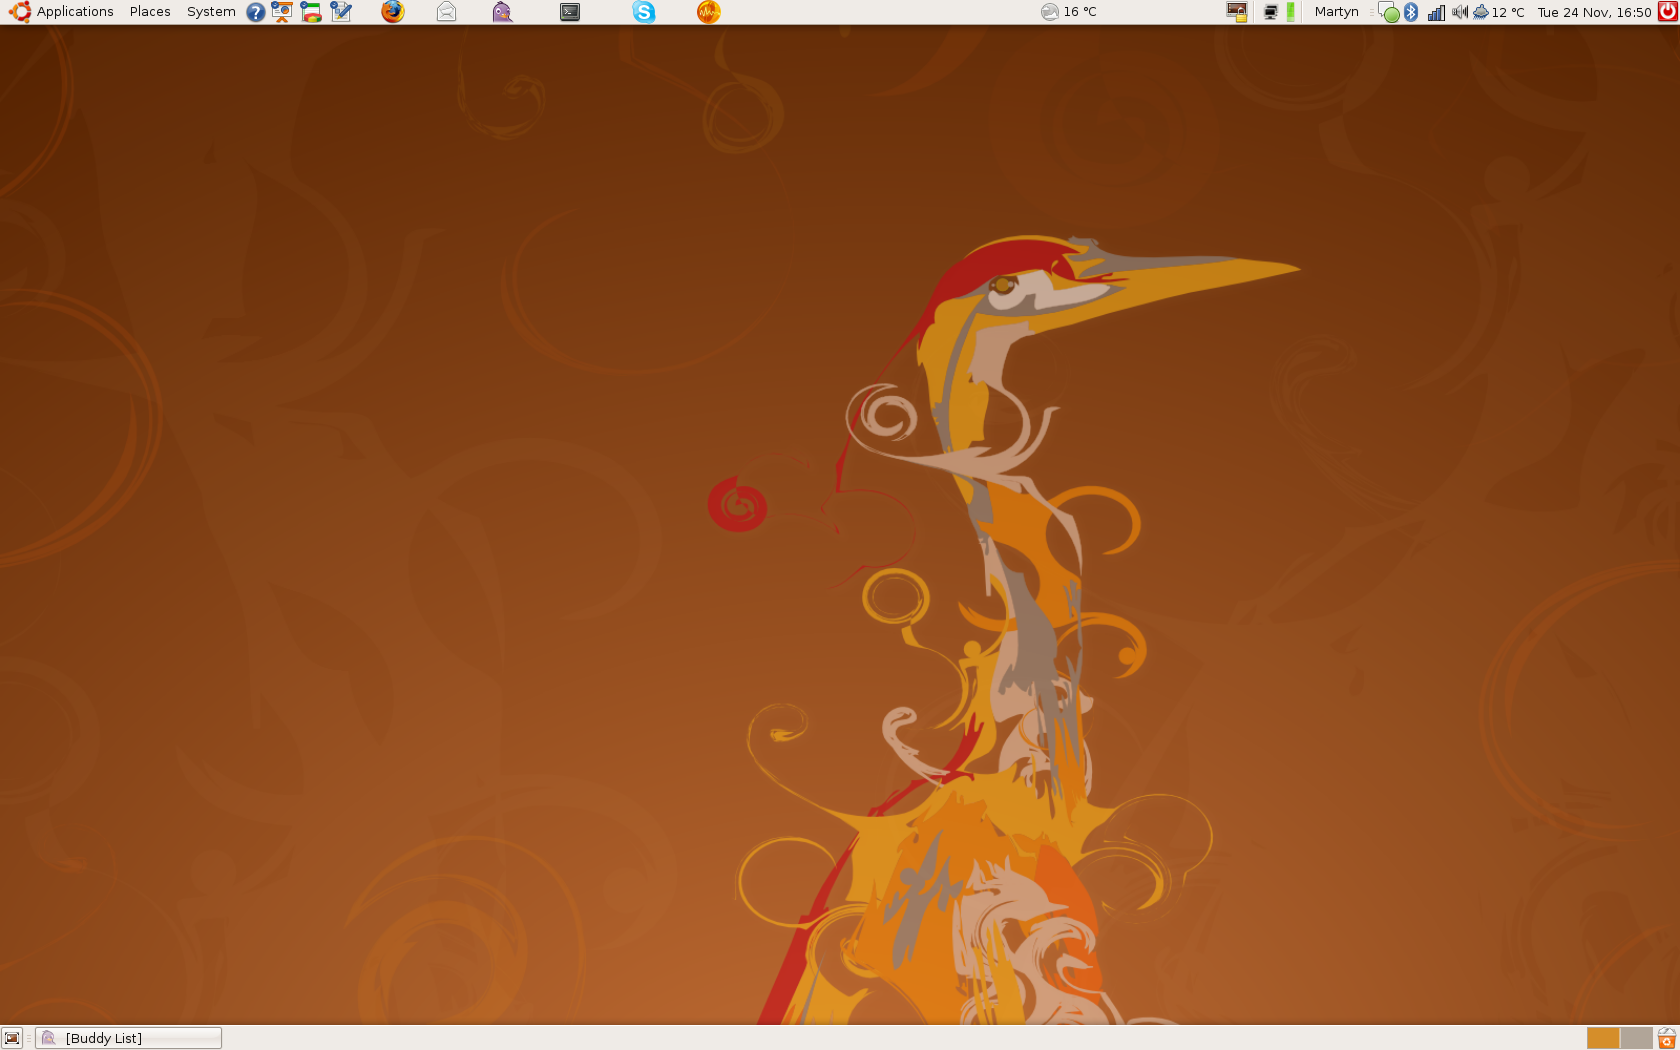The image size is (1680, 1050).
Task: Launch the word processor icon
Action: pos(341,12)
